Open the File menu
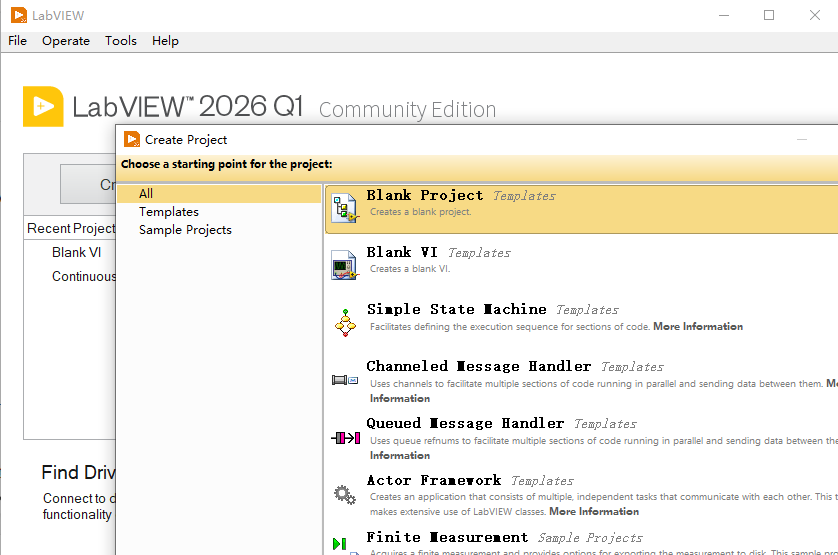Screen dimensions: 838x555 click(17, 41)
